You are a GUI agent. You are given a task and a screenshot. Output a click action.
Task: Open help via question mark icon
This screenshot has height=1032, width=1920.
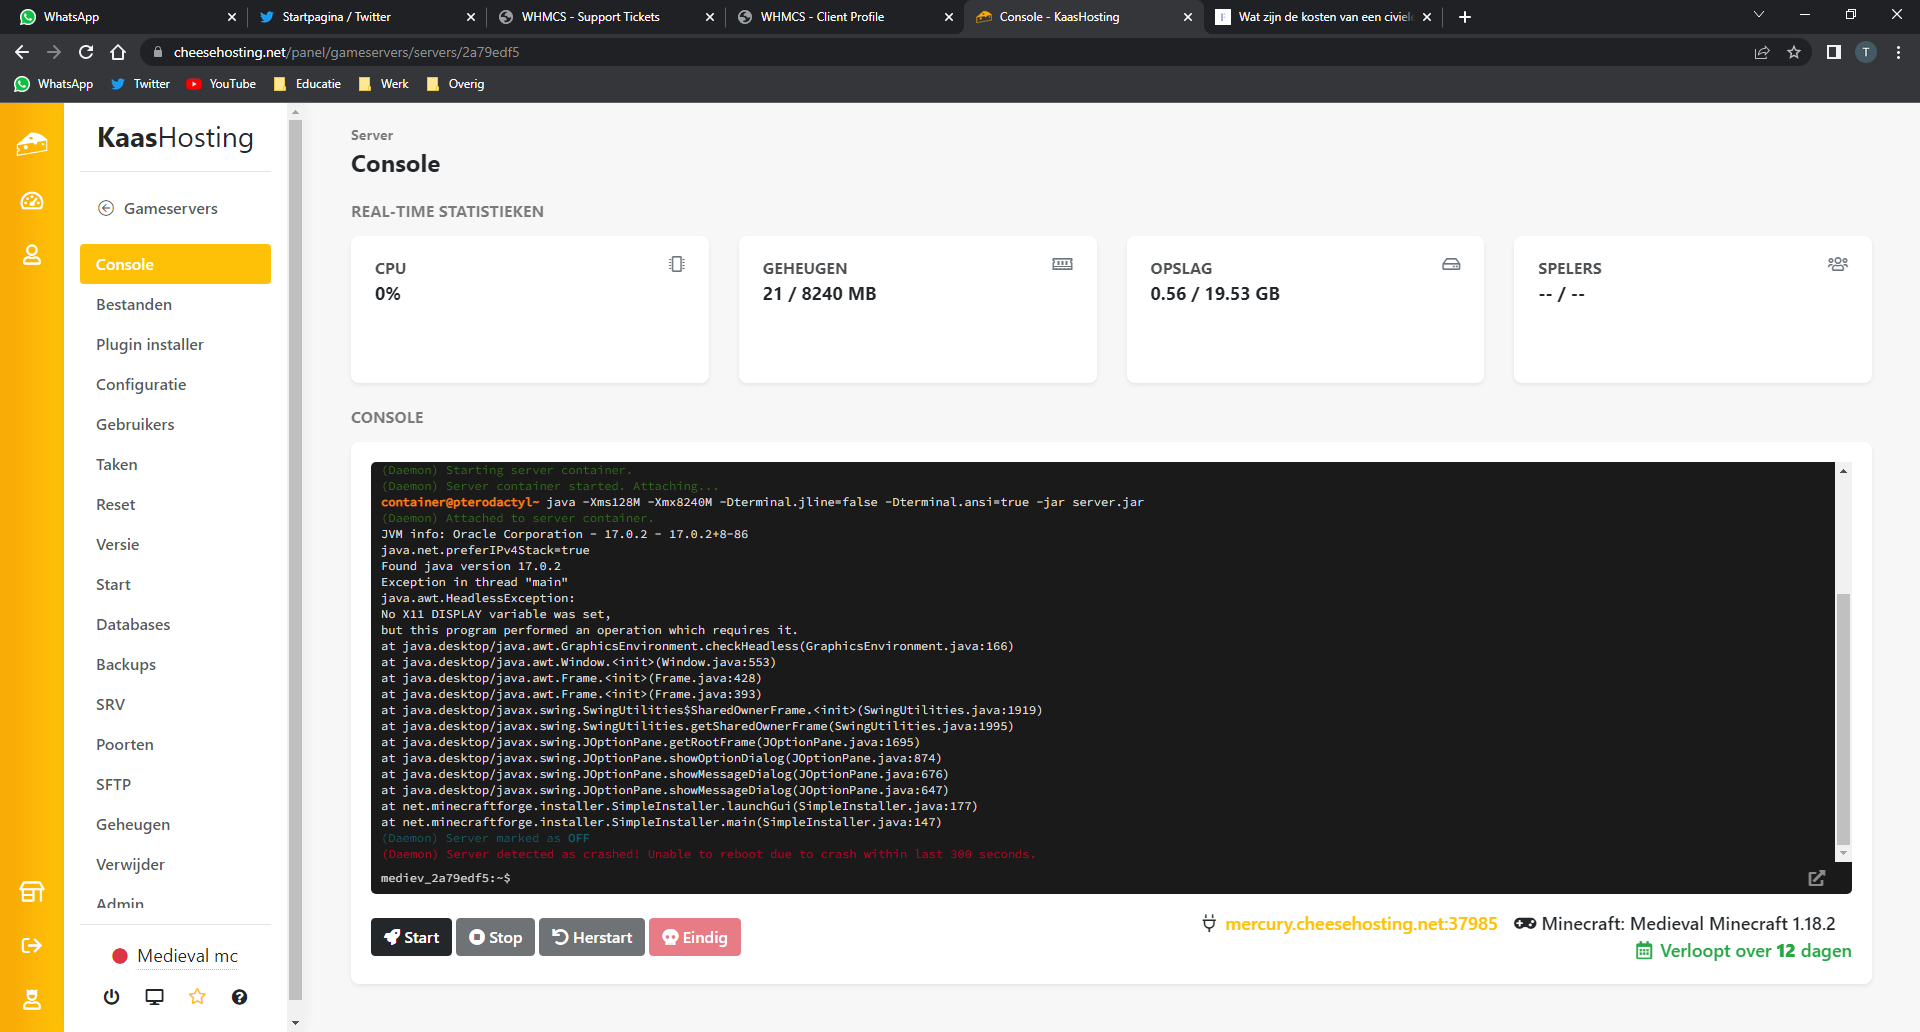(x=239, y=997)
